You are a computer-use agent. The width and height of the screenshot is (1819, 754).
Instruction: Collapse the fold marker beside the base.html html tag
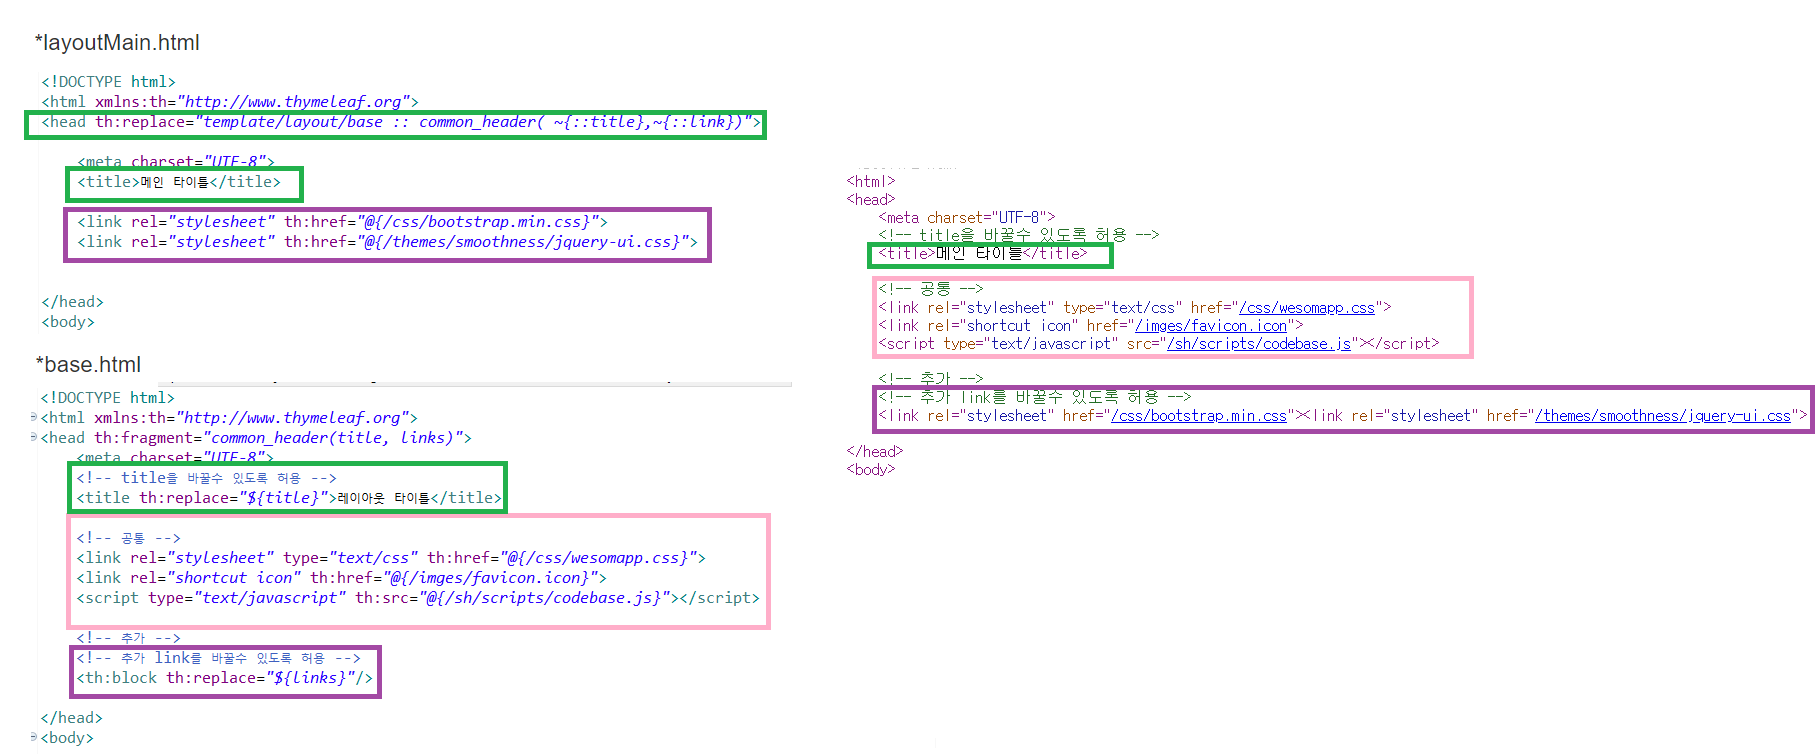pyautogui.click(x=34, y=417)
